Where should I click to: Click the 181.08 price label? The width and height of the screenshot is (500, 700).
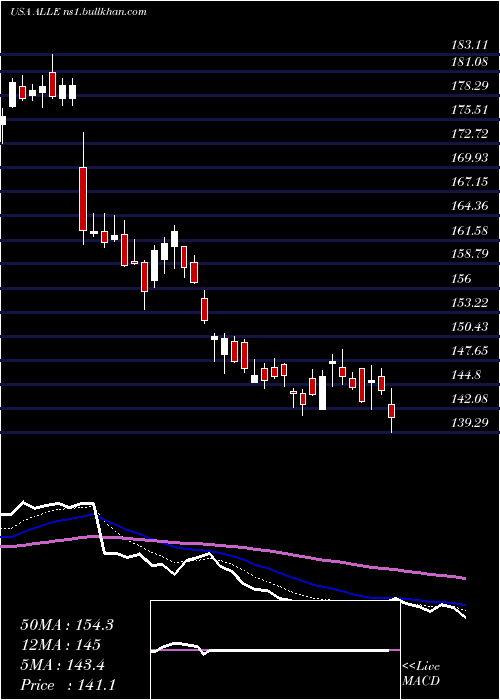click(x=470, y=62)
